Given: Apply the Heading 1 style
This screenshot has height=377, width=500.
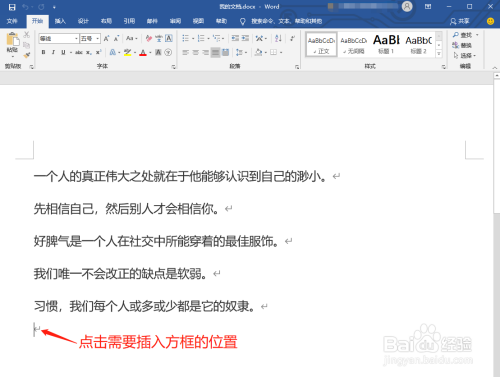Looking at the screenshot, I should point(386,45).
